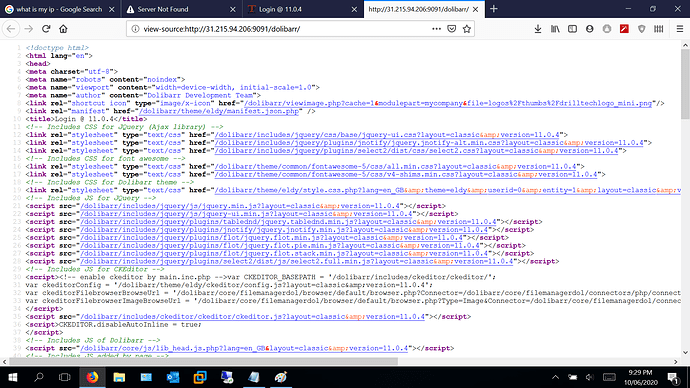Close the Login @ 11.0.4 tab
Screen dimensions: 690x388
(354, 9)
